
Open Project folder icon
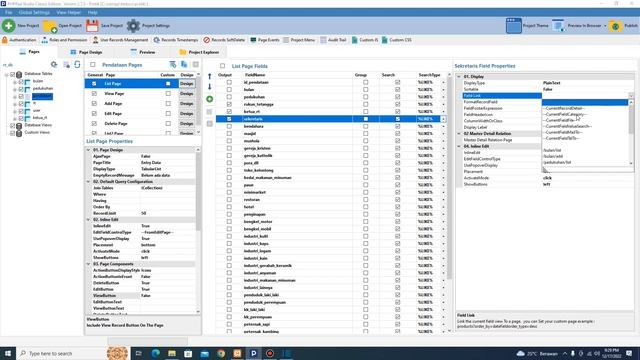coord(50,26)
